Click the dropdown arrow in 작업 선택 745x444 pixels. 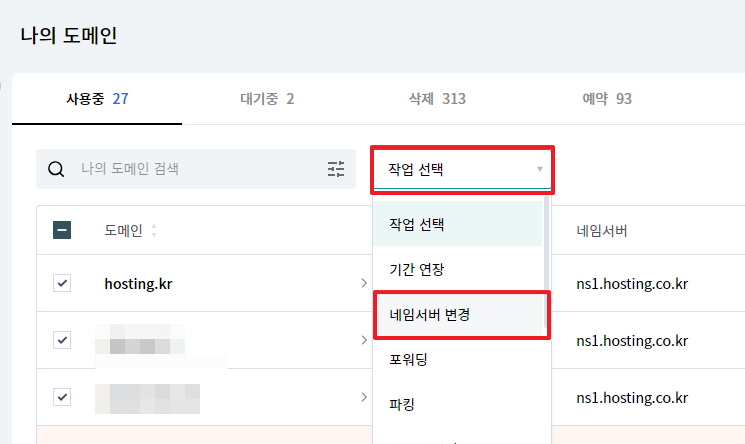540,169
